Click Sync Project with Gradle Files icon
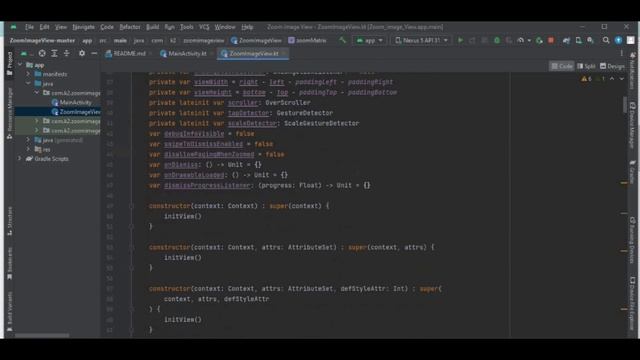640x360 pixels. click(x=566, y=40)
